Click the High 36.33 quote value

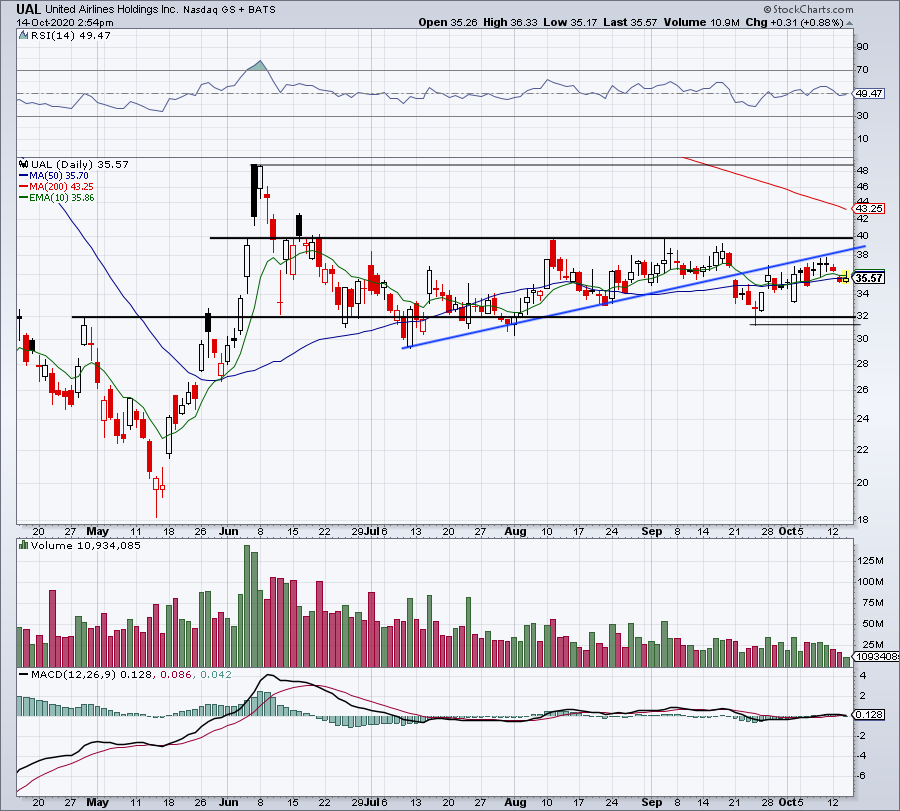pos(510,22)
